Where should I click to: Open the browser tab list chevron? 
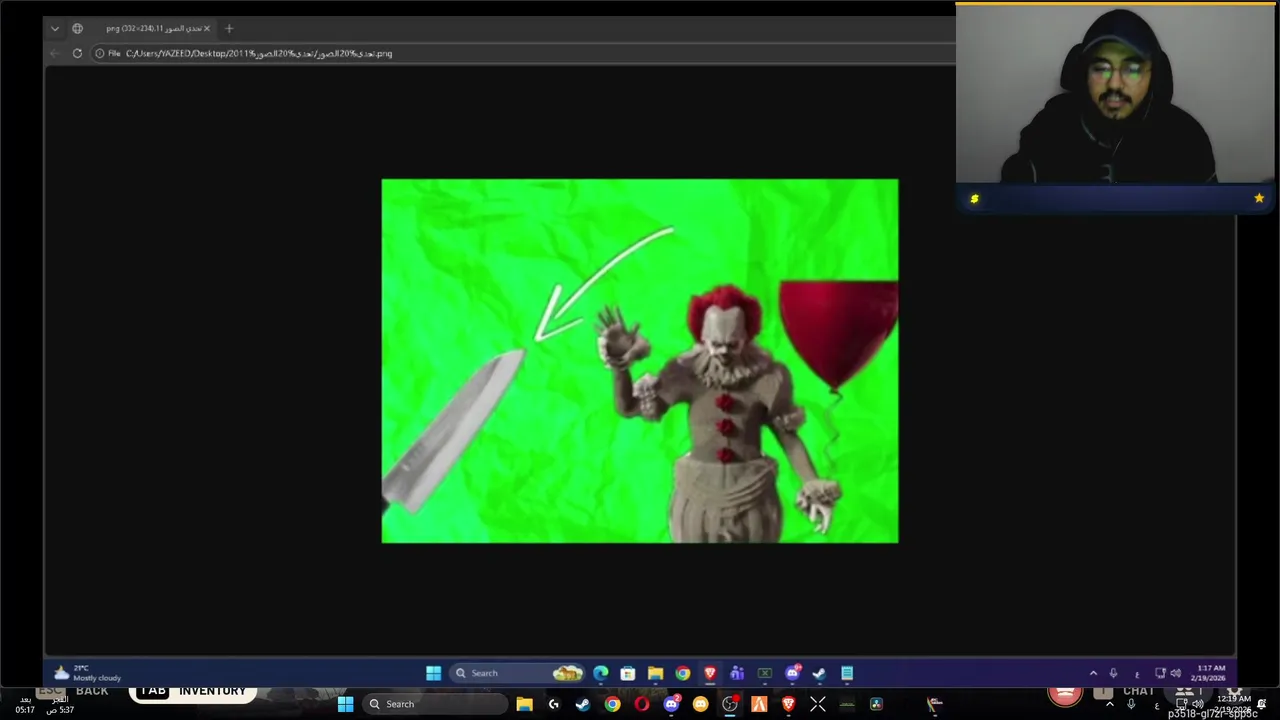point(55,29)
